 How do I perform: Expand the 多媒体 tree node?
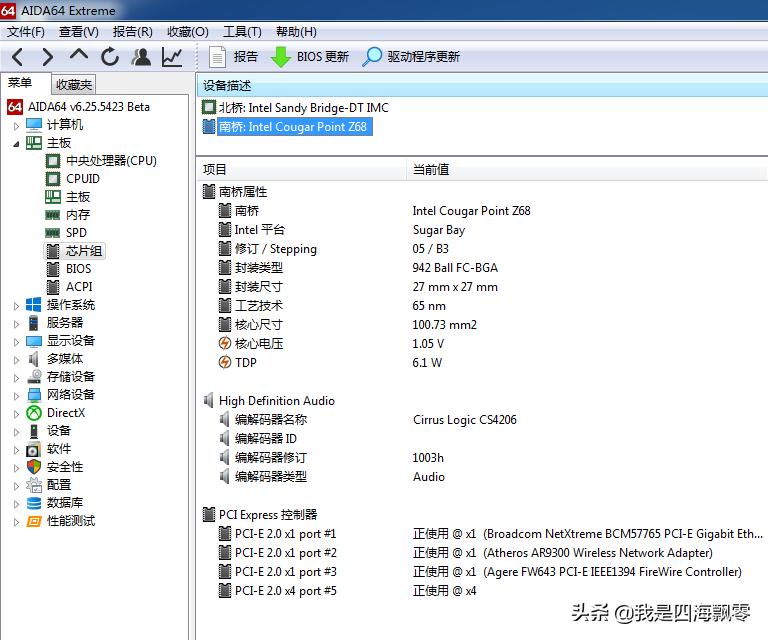tap(16, 360)
